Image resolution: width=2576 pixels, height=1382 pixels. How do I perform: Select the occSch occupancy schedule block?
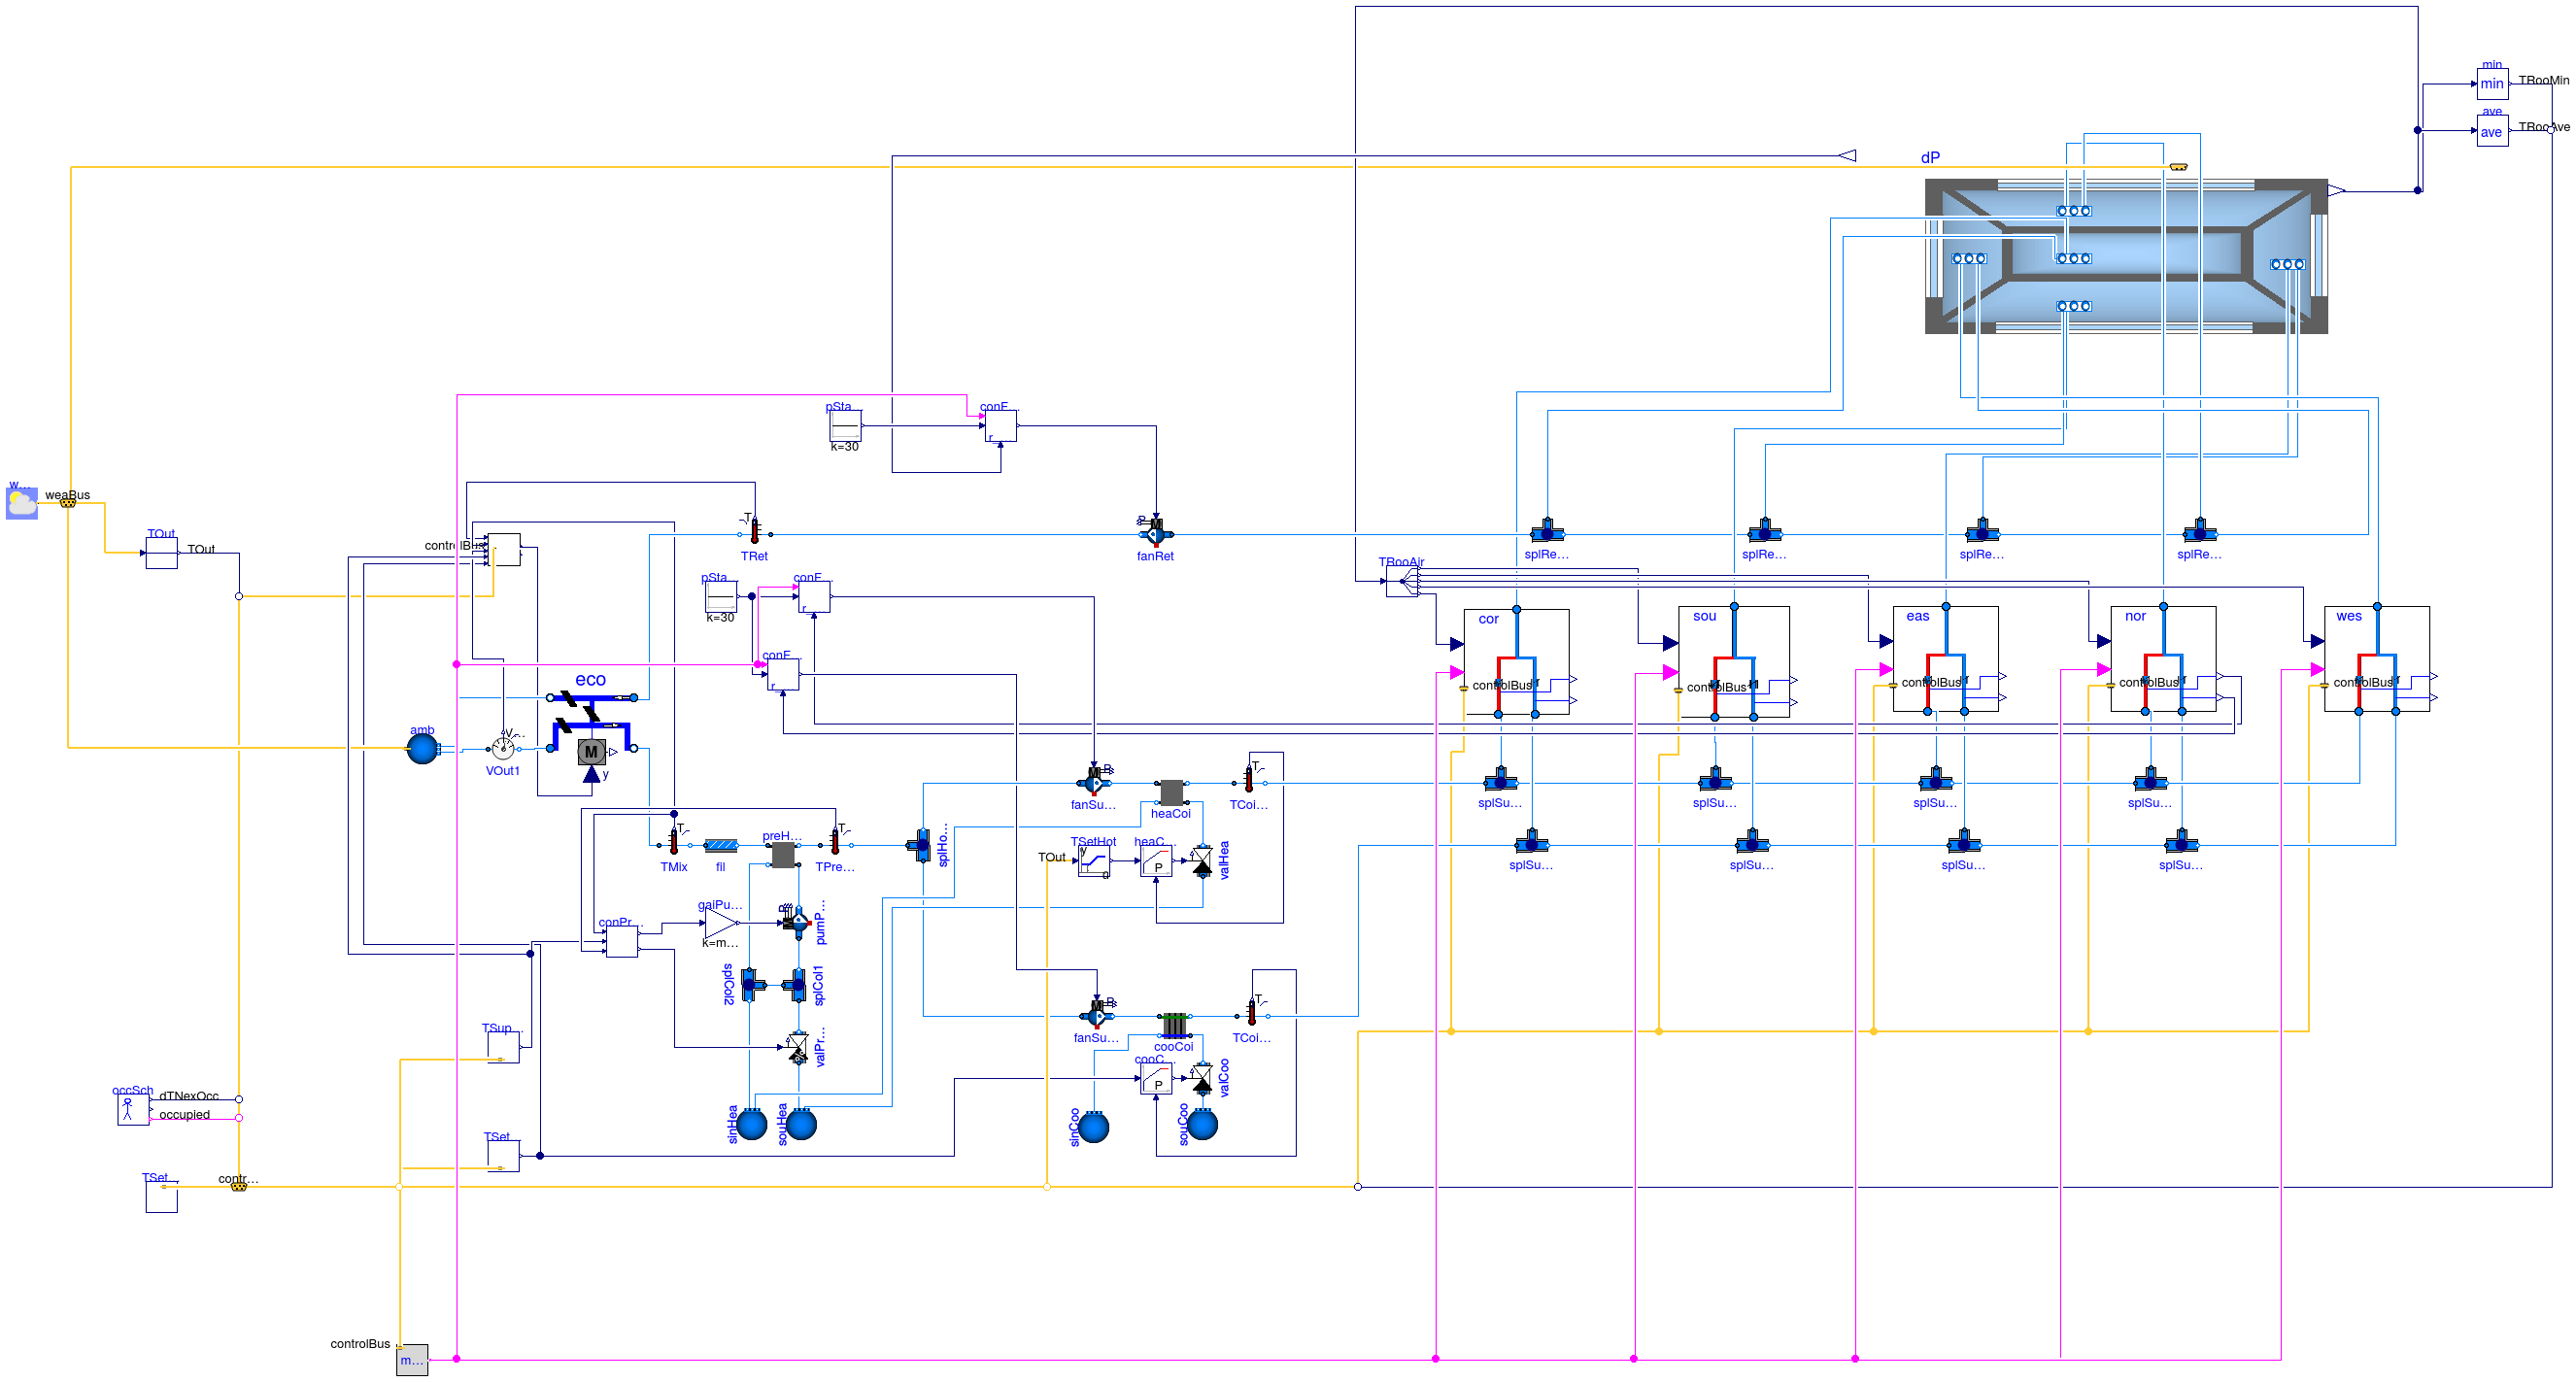point(133,1109)
